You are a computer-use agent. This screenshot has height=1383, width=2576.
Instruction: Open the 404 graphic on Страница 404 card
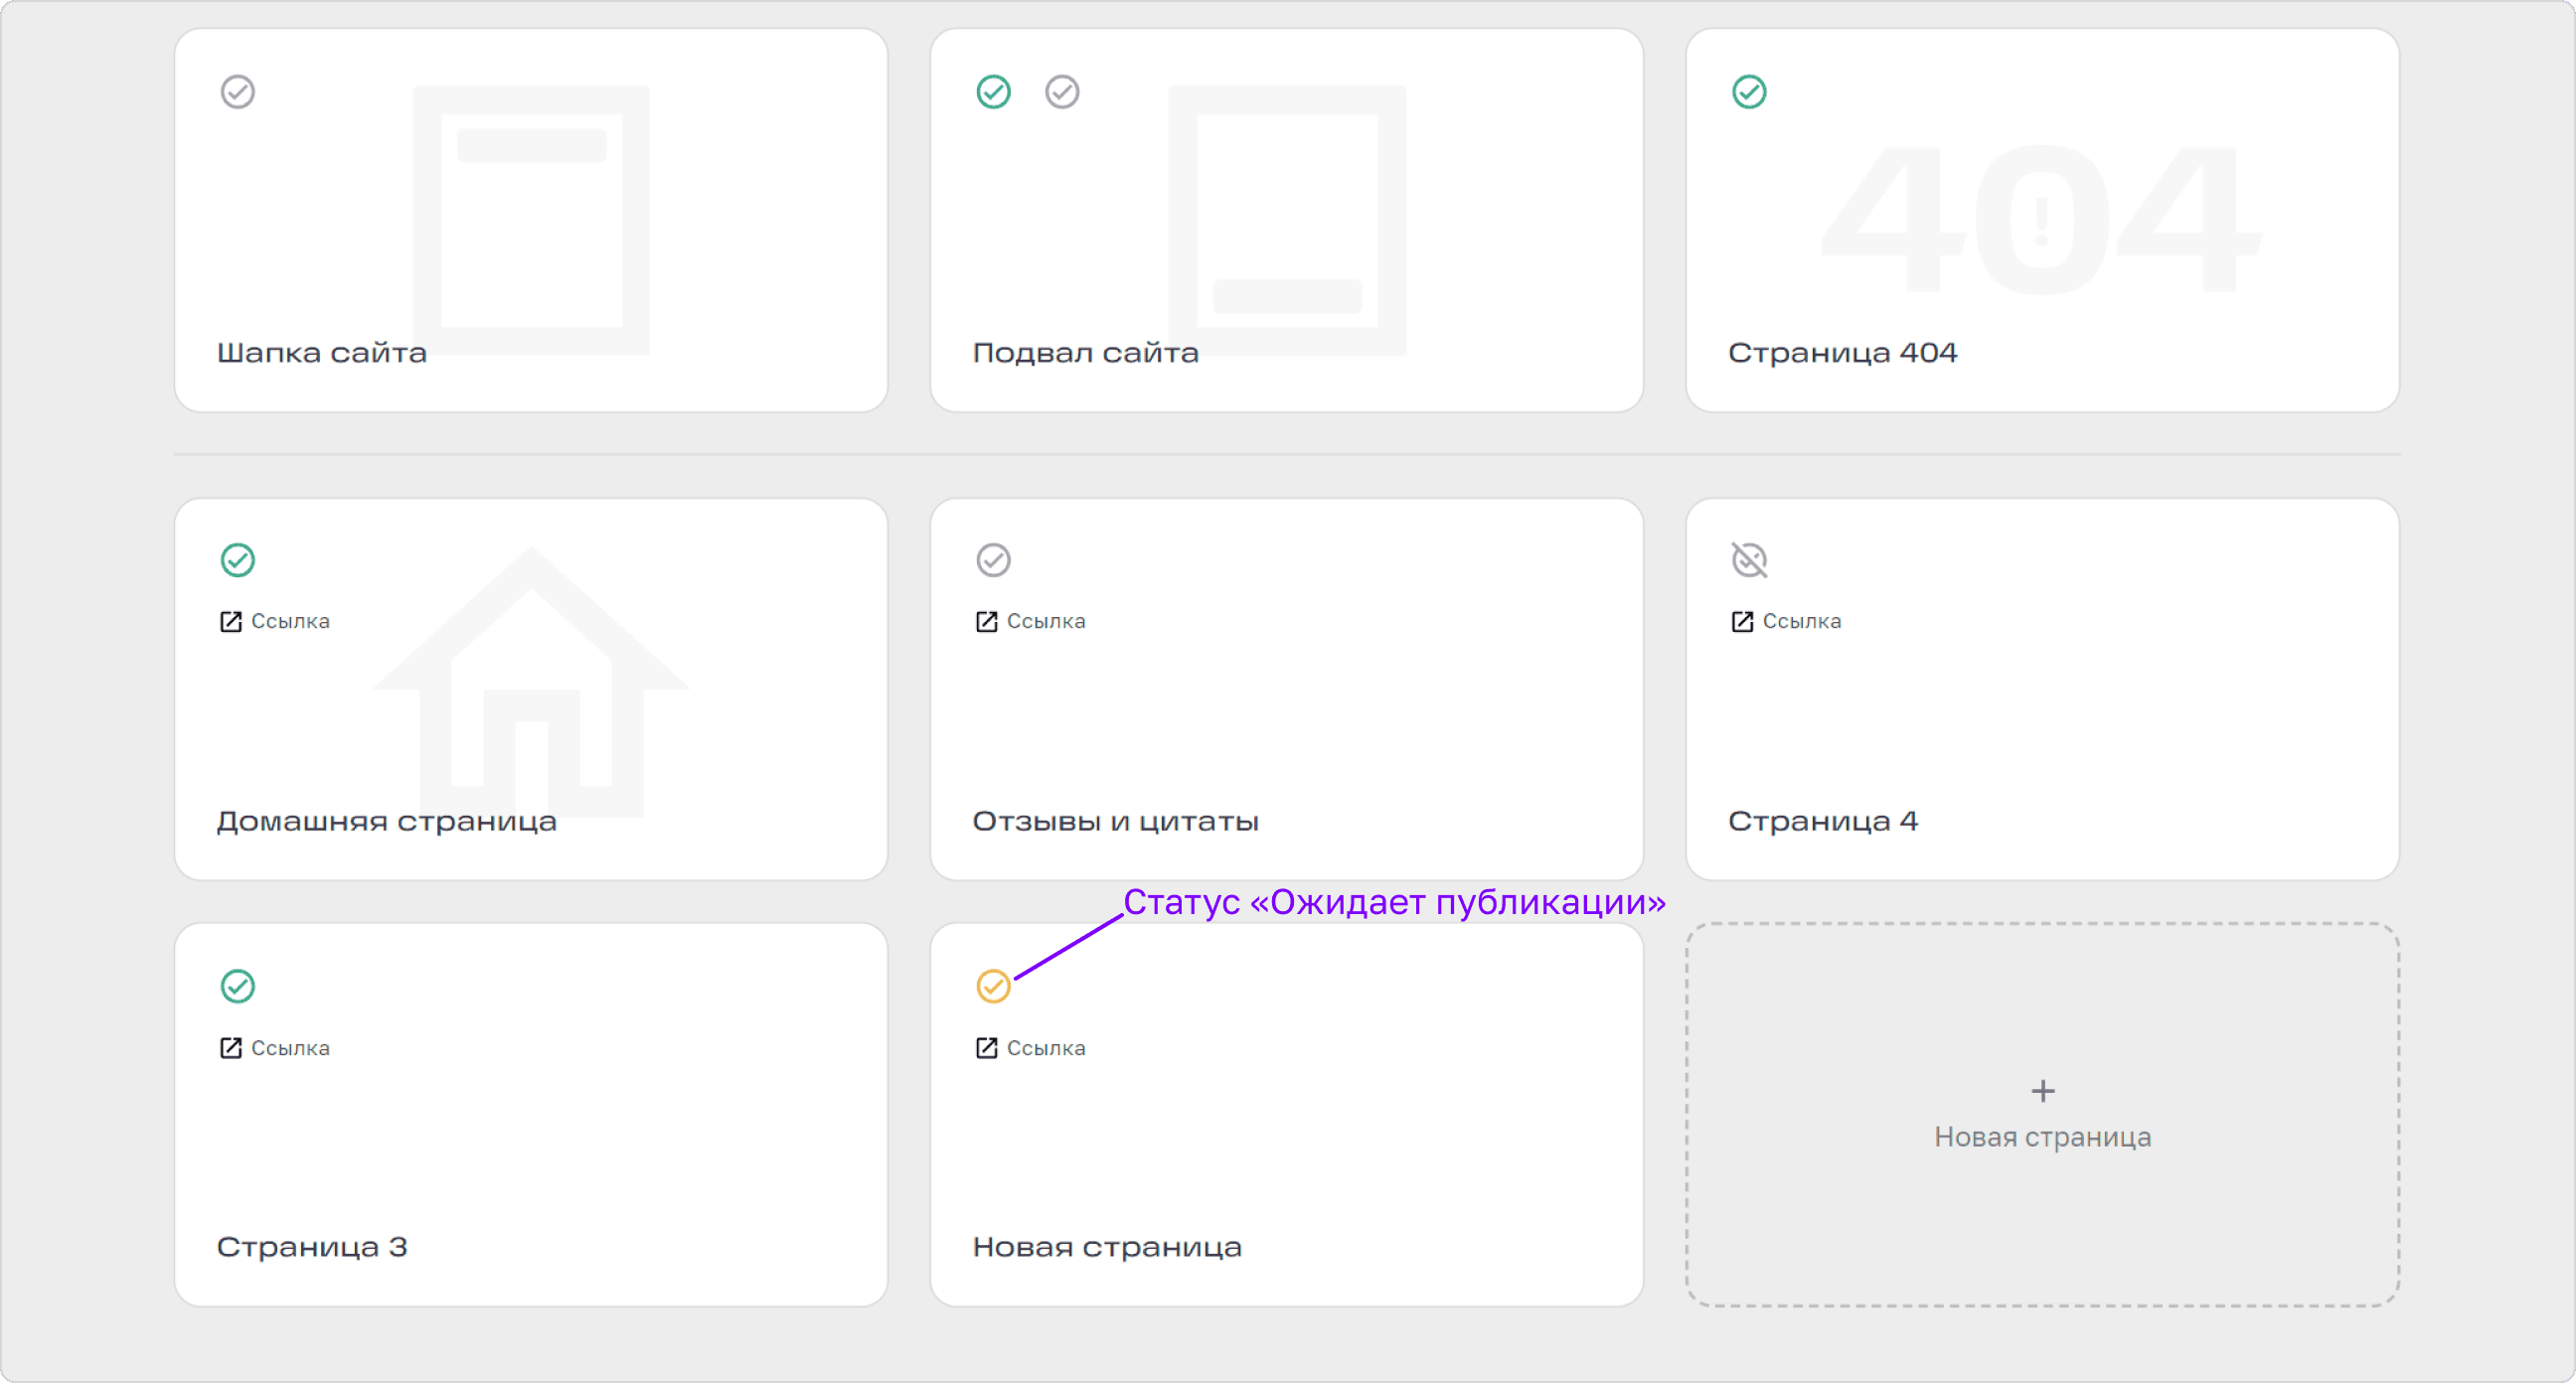2041,220
